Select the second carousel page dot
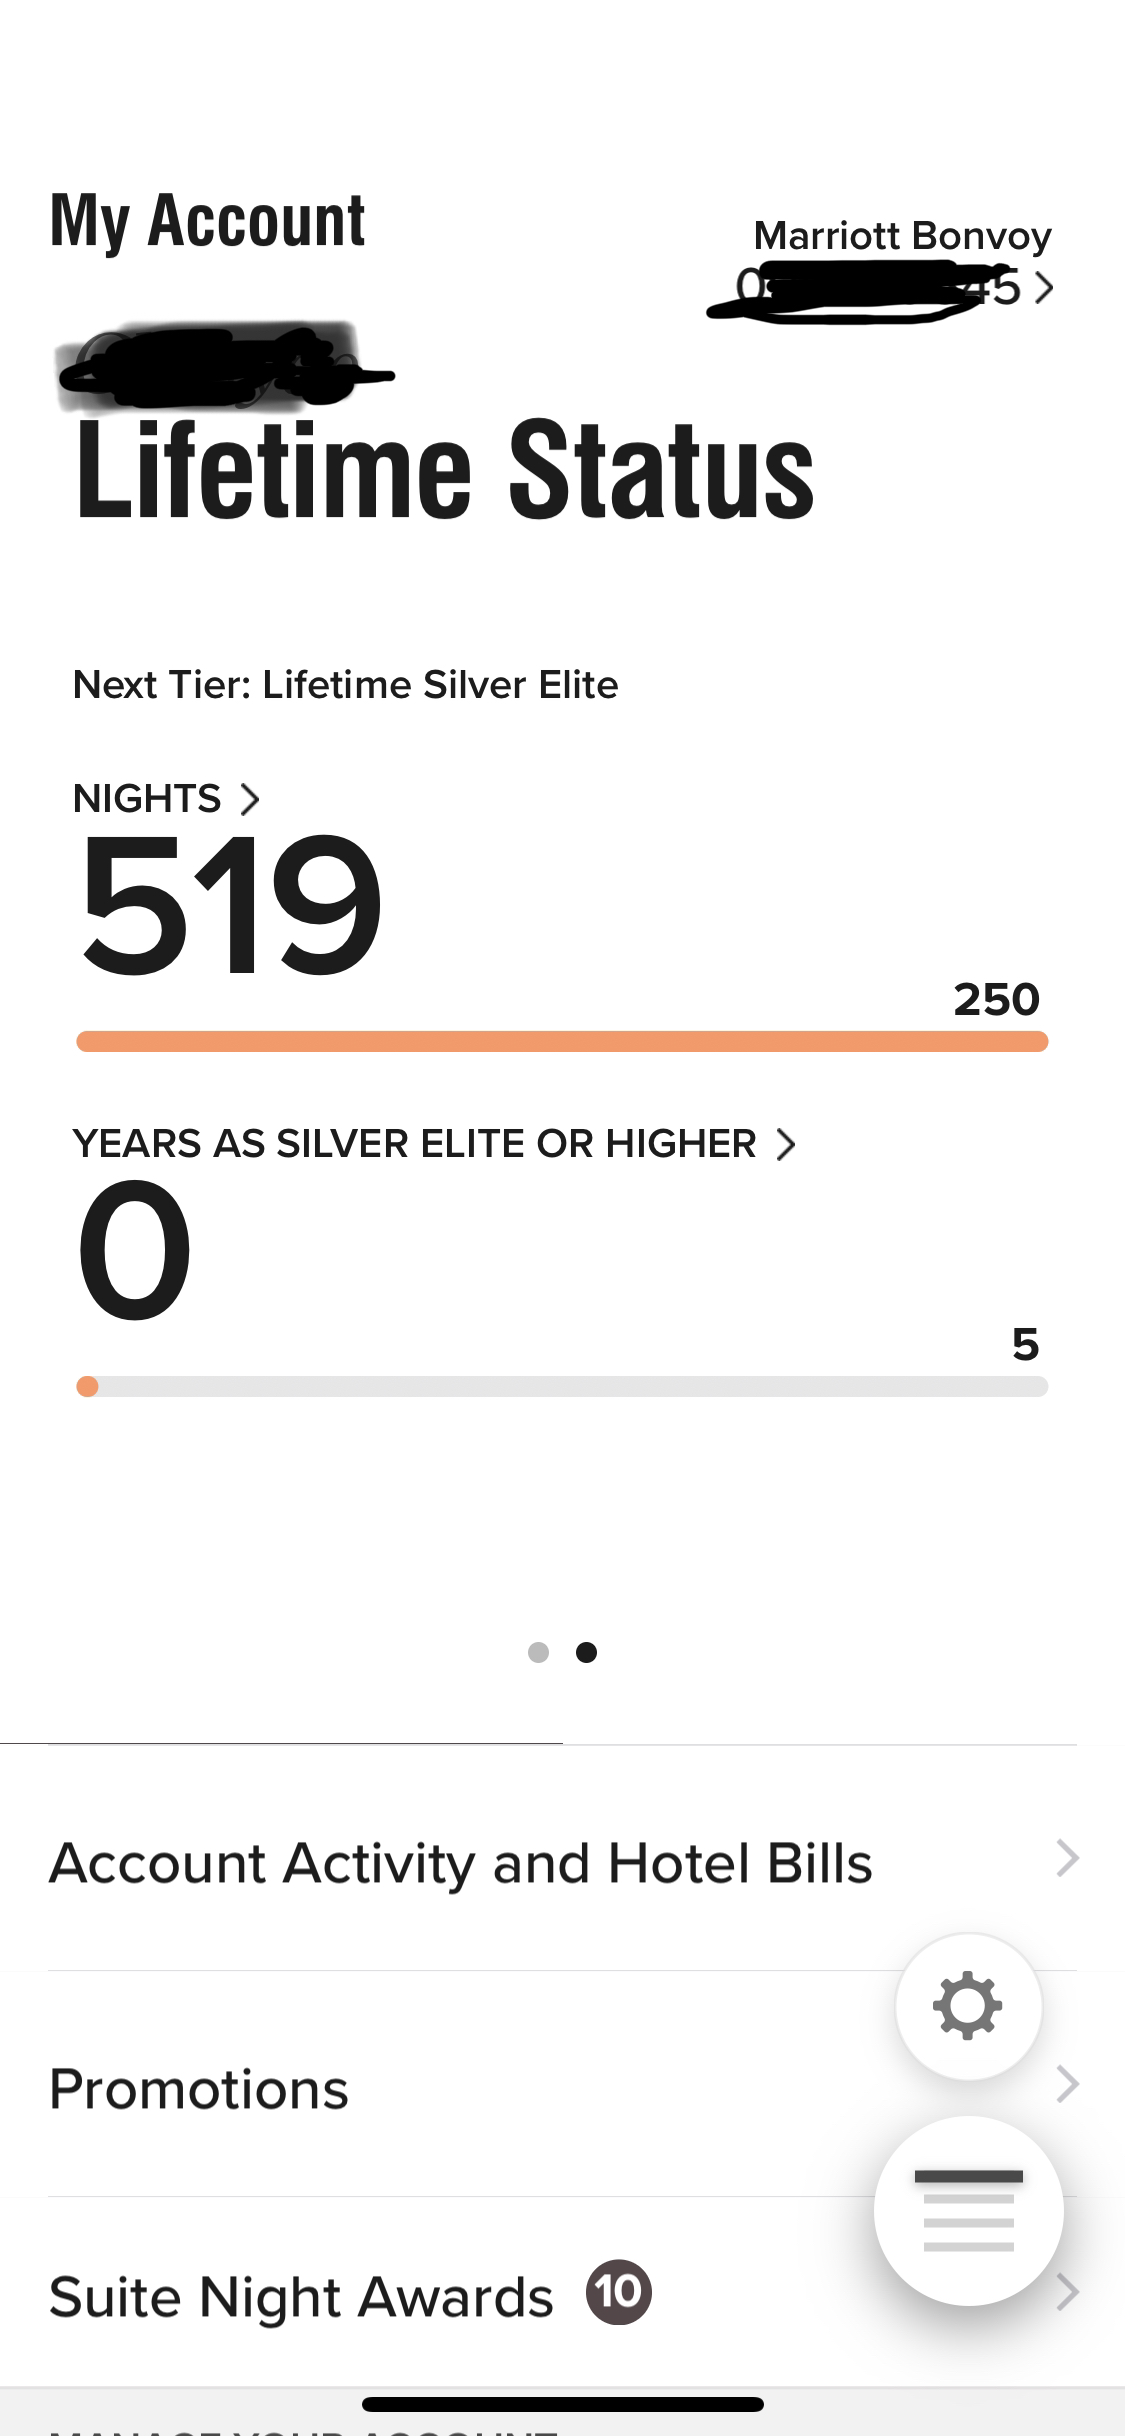Screen dimensions: 1125x2436 click(x=587, y=1653)
